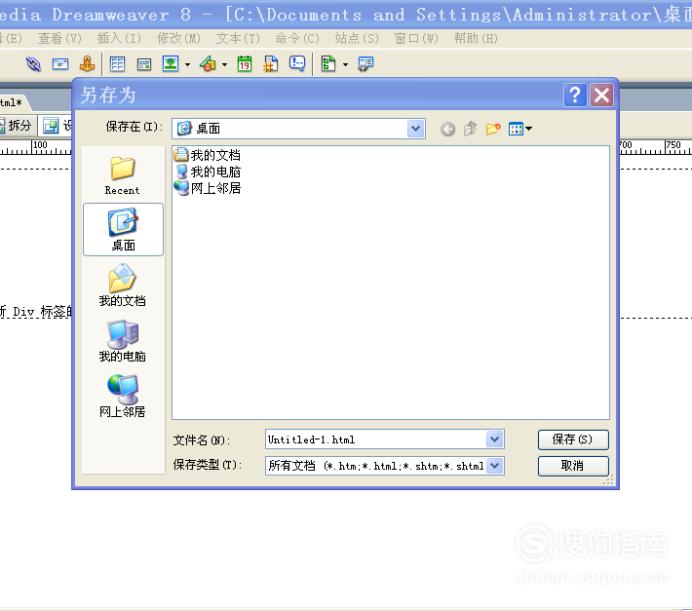Open the 文件名 dropdown arrow
This screenshot has height=611, width=692.
point(495,439)
